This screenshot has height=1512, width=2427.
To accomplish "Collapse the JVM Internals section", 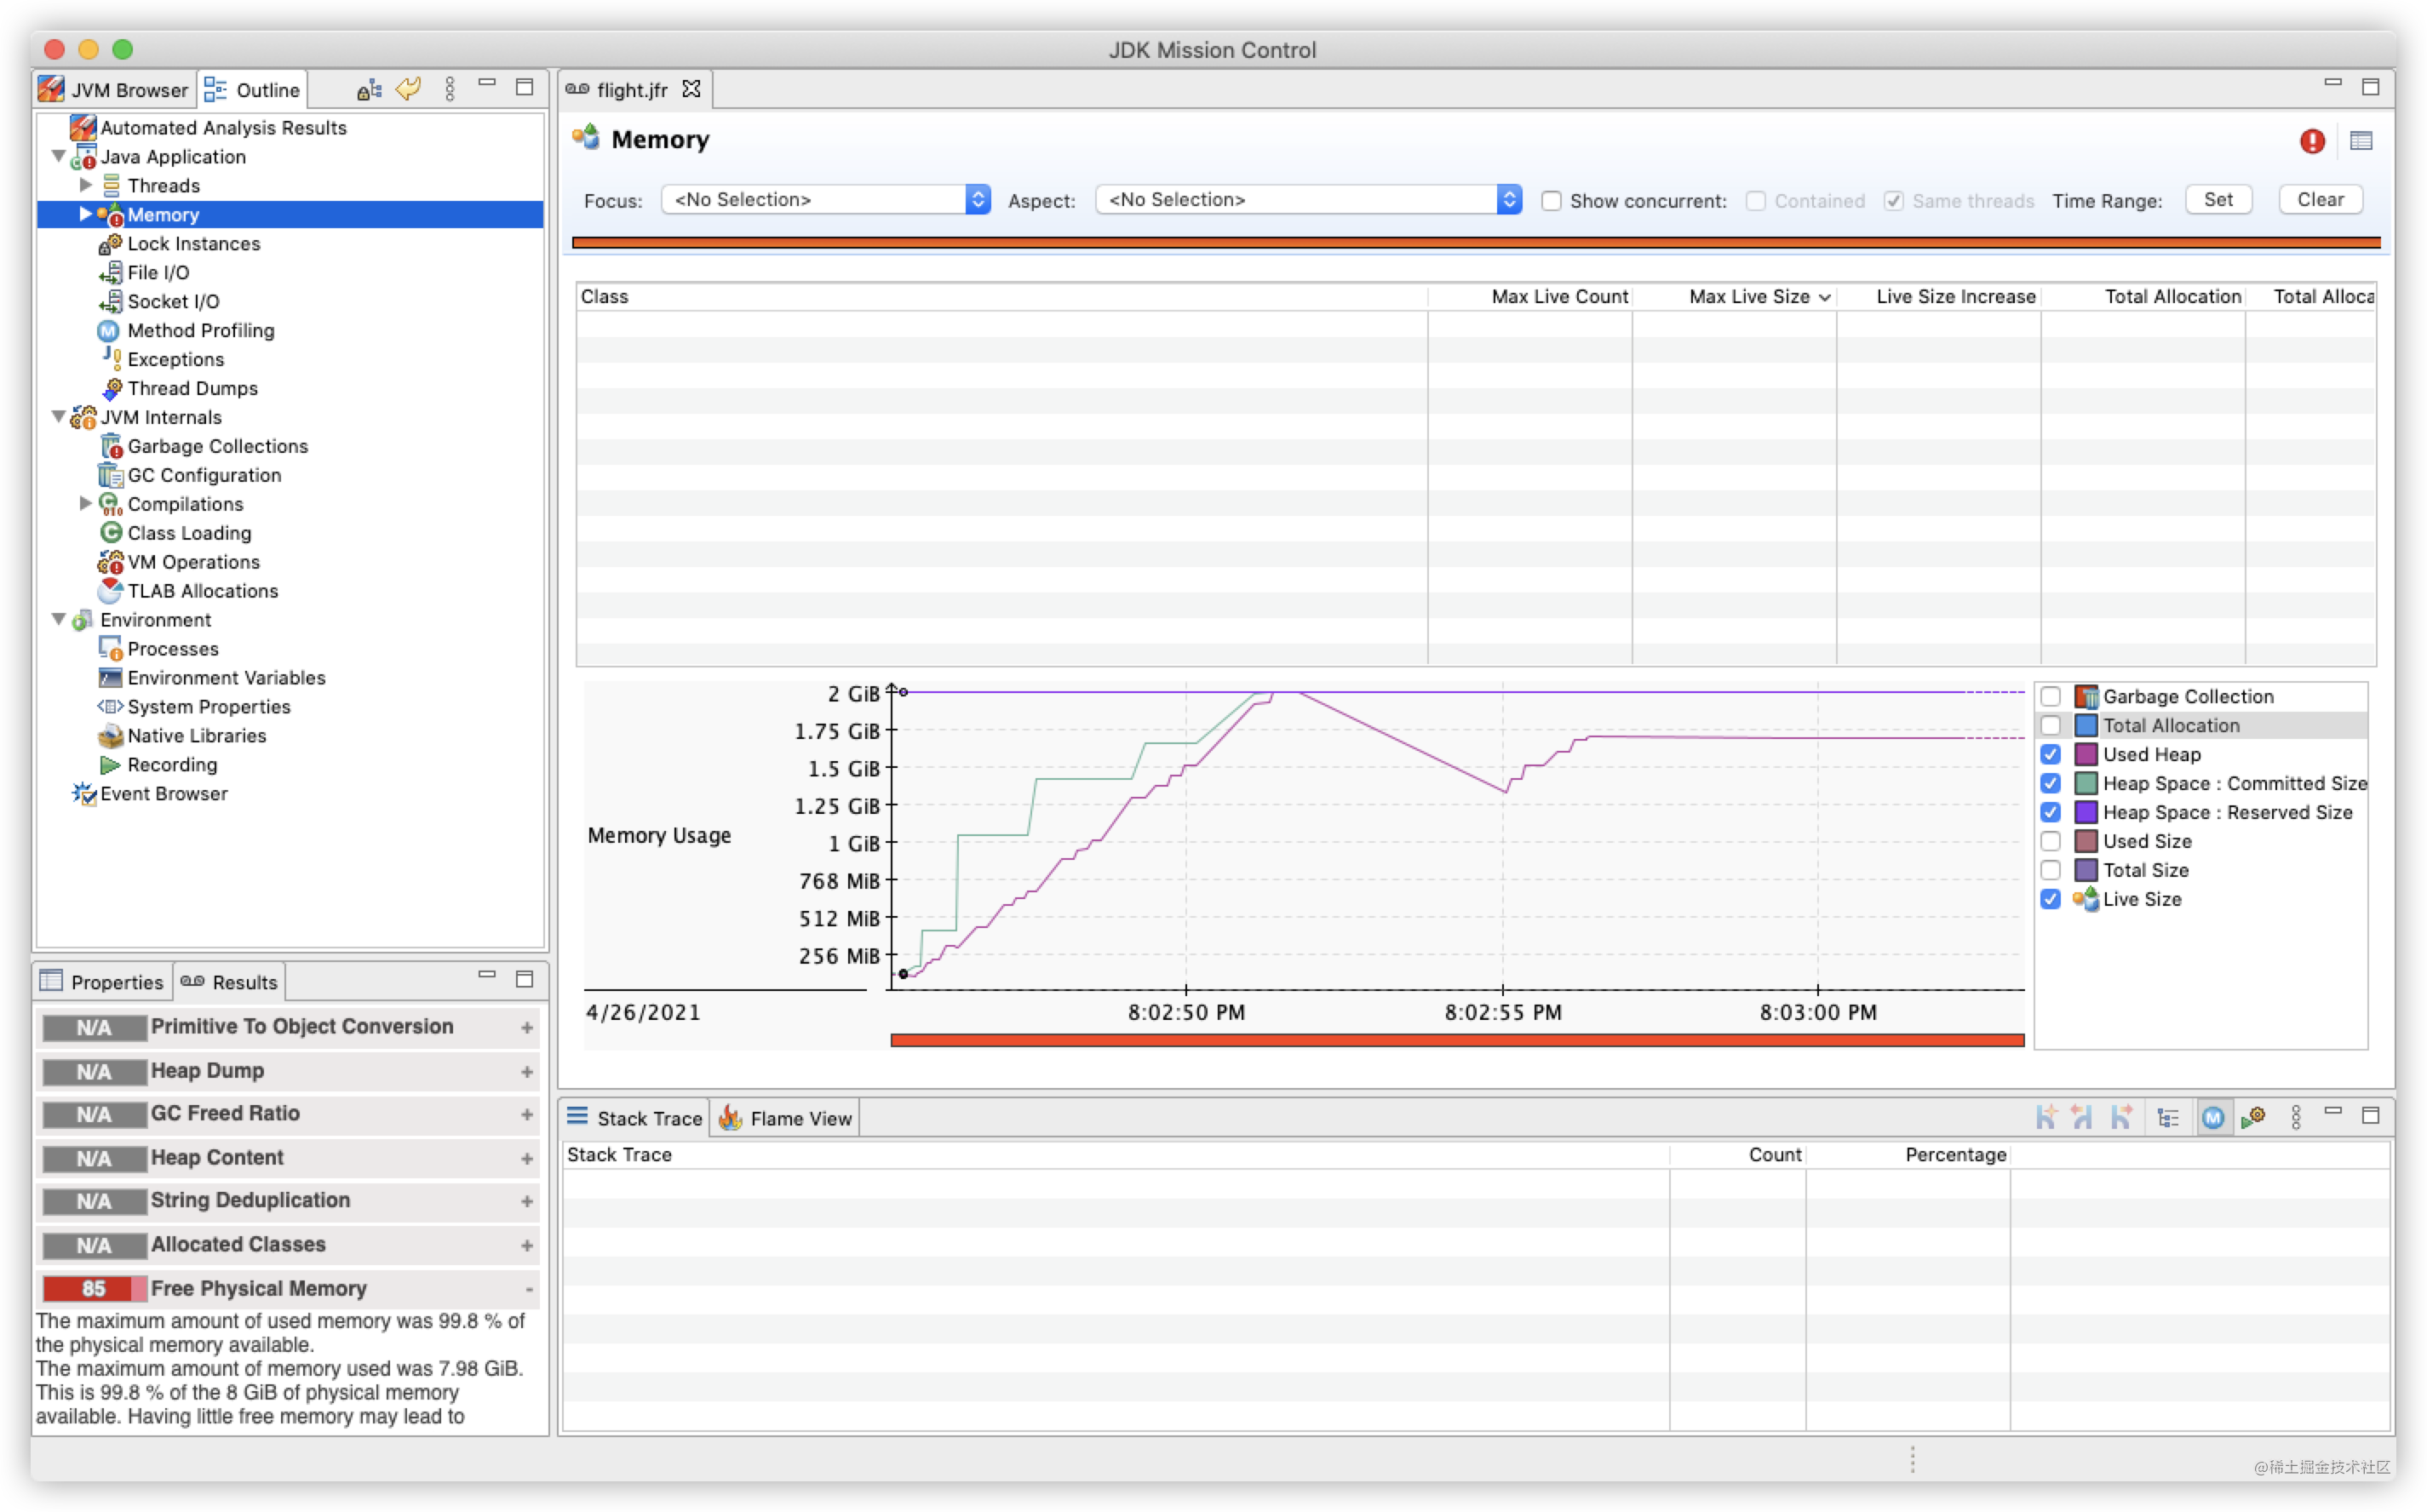I will pos(59,417).
